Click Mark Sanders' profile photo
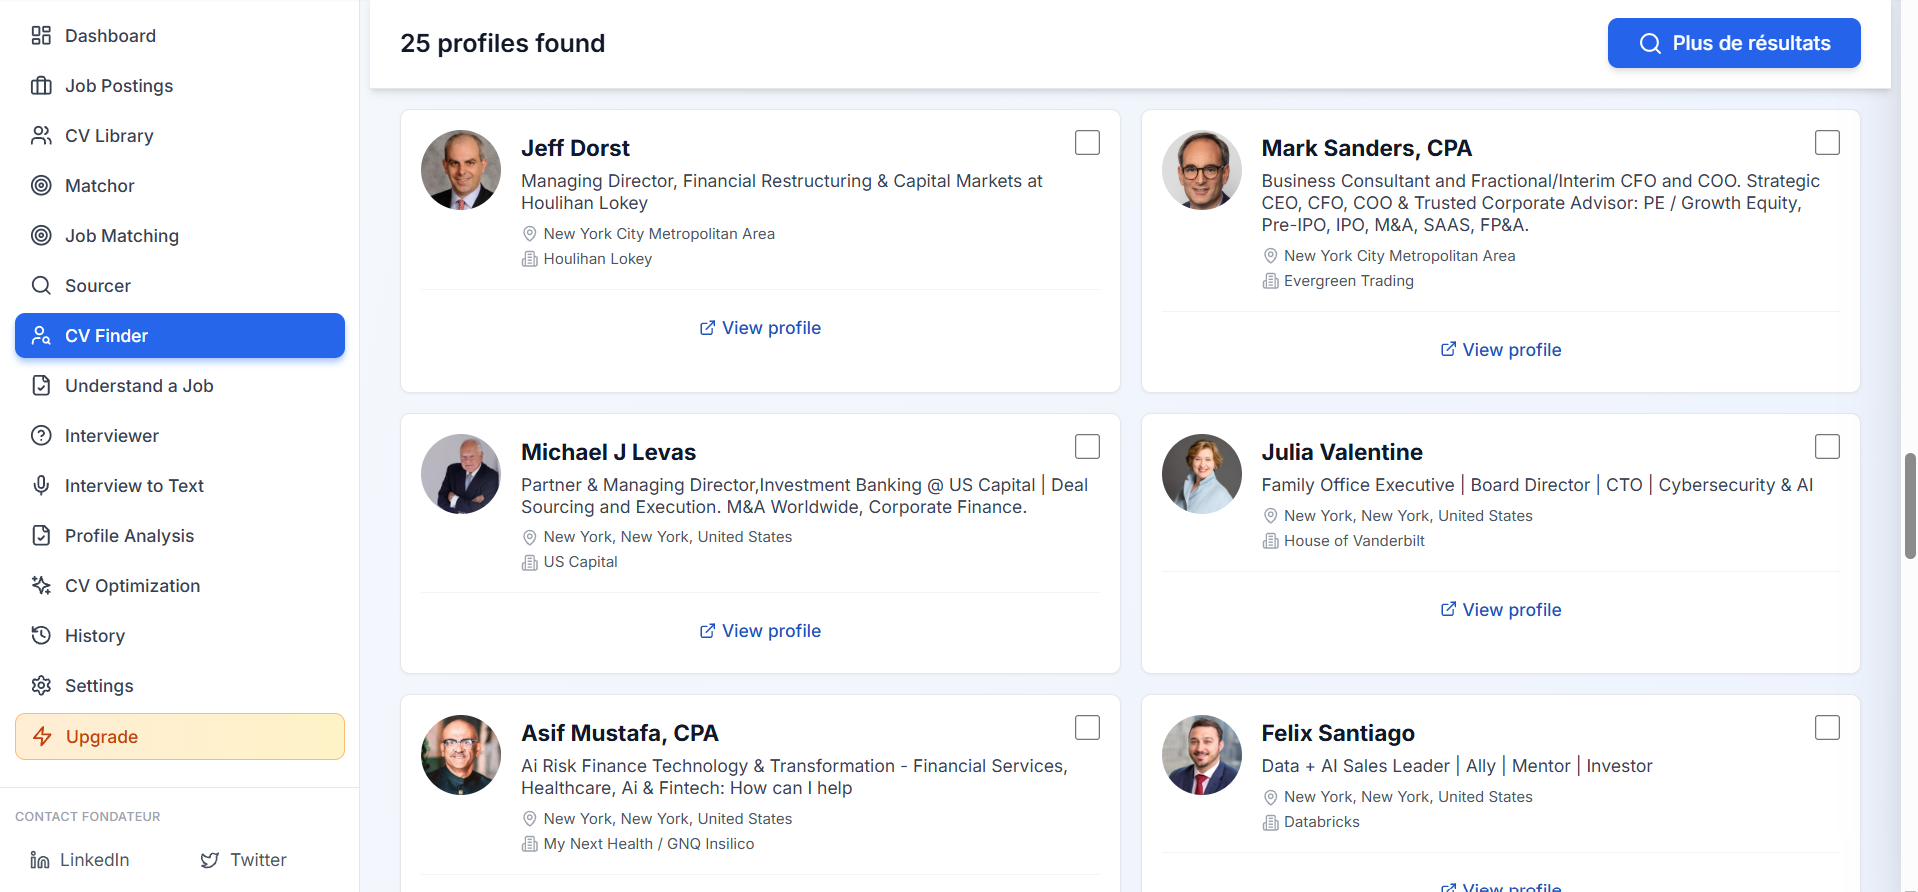 pyautogui.click(x=1201, y=170)
